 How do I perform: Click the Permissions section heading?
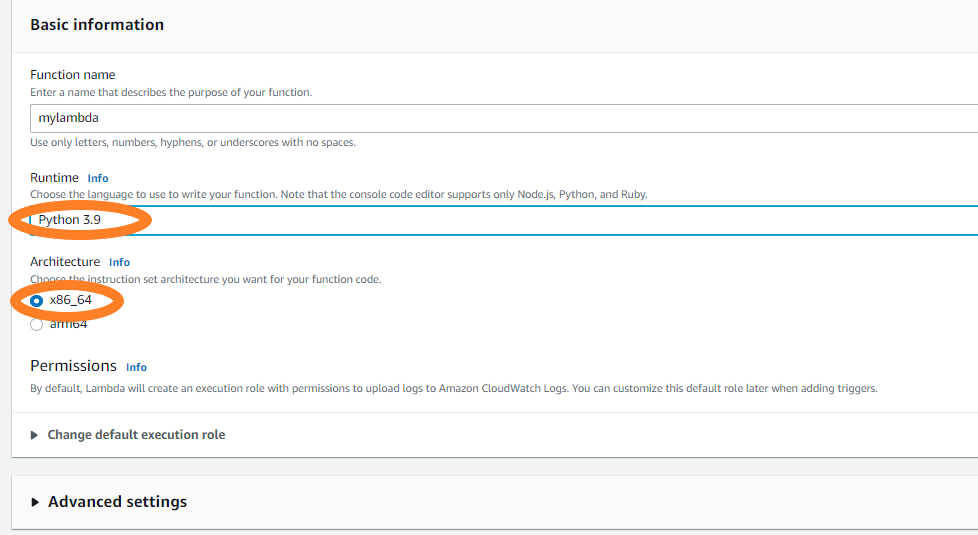(73, 366)
